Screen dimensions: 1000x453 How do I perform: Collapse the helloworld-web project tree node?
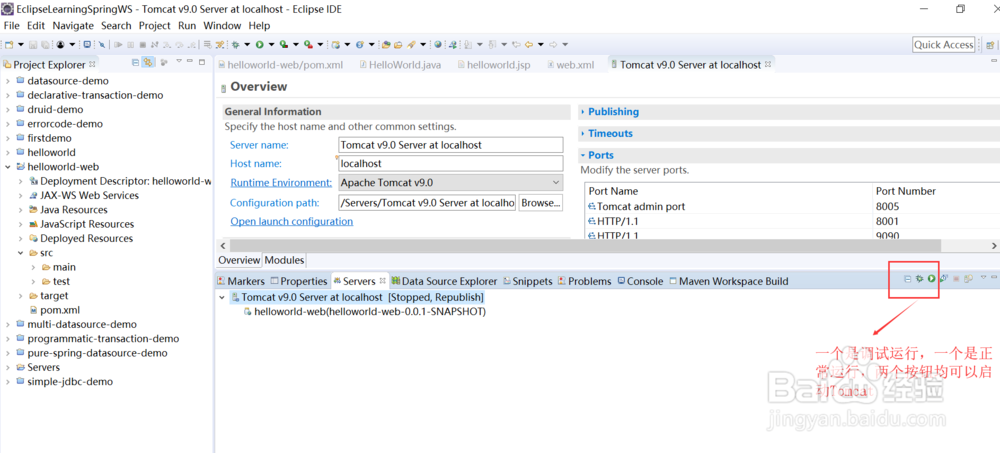coord(8,167)
